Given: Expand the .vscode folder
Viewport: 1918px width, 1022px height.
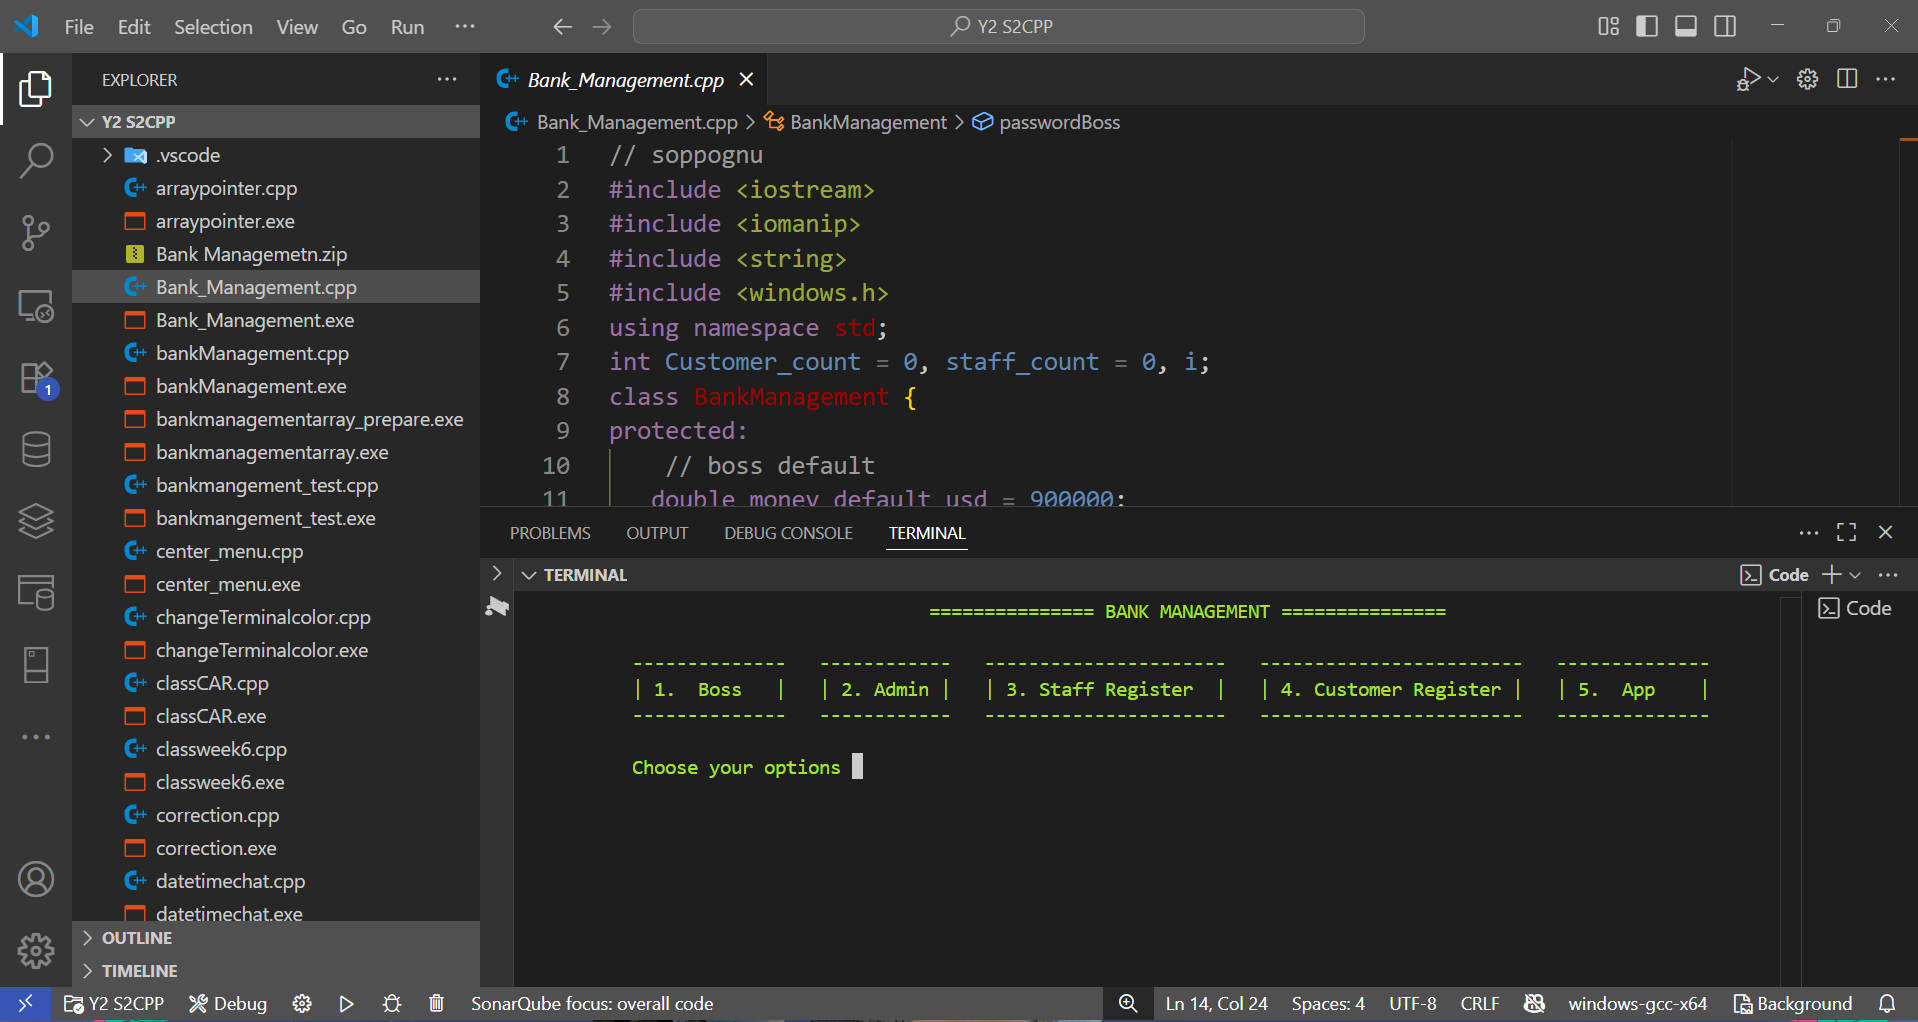Looking at the screenshot, I should (108, 155).
